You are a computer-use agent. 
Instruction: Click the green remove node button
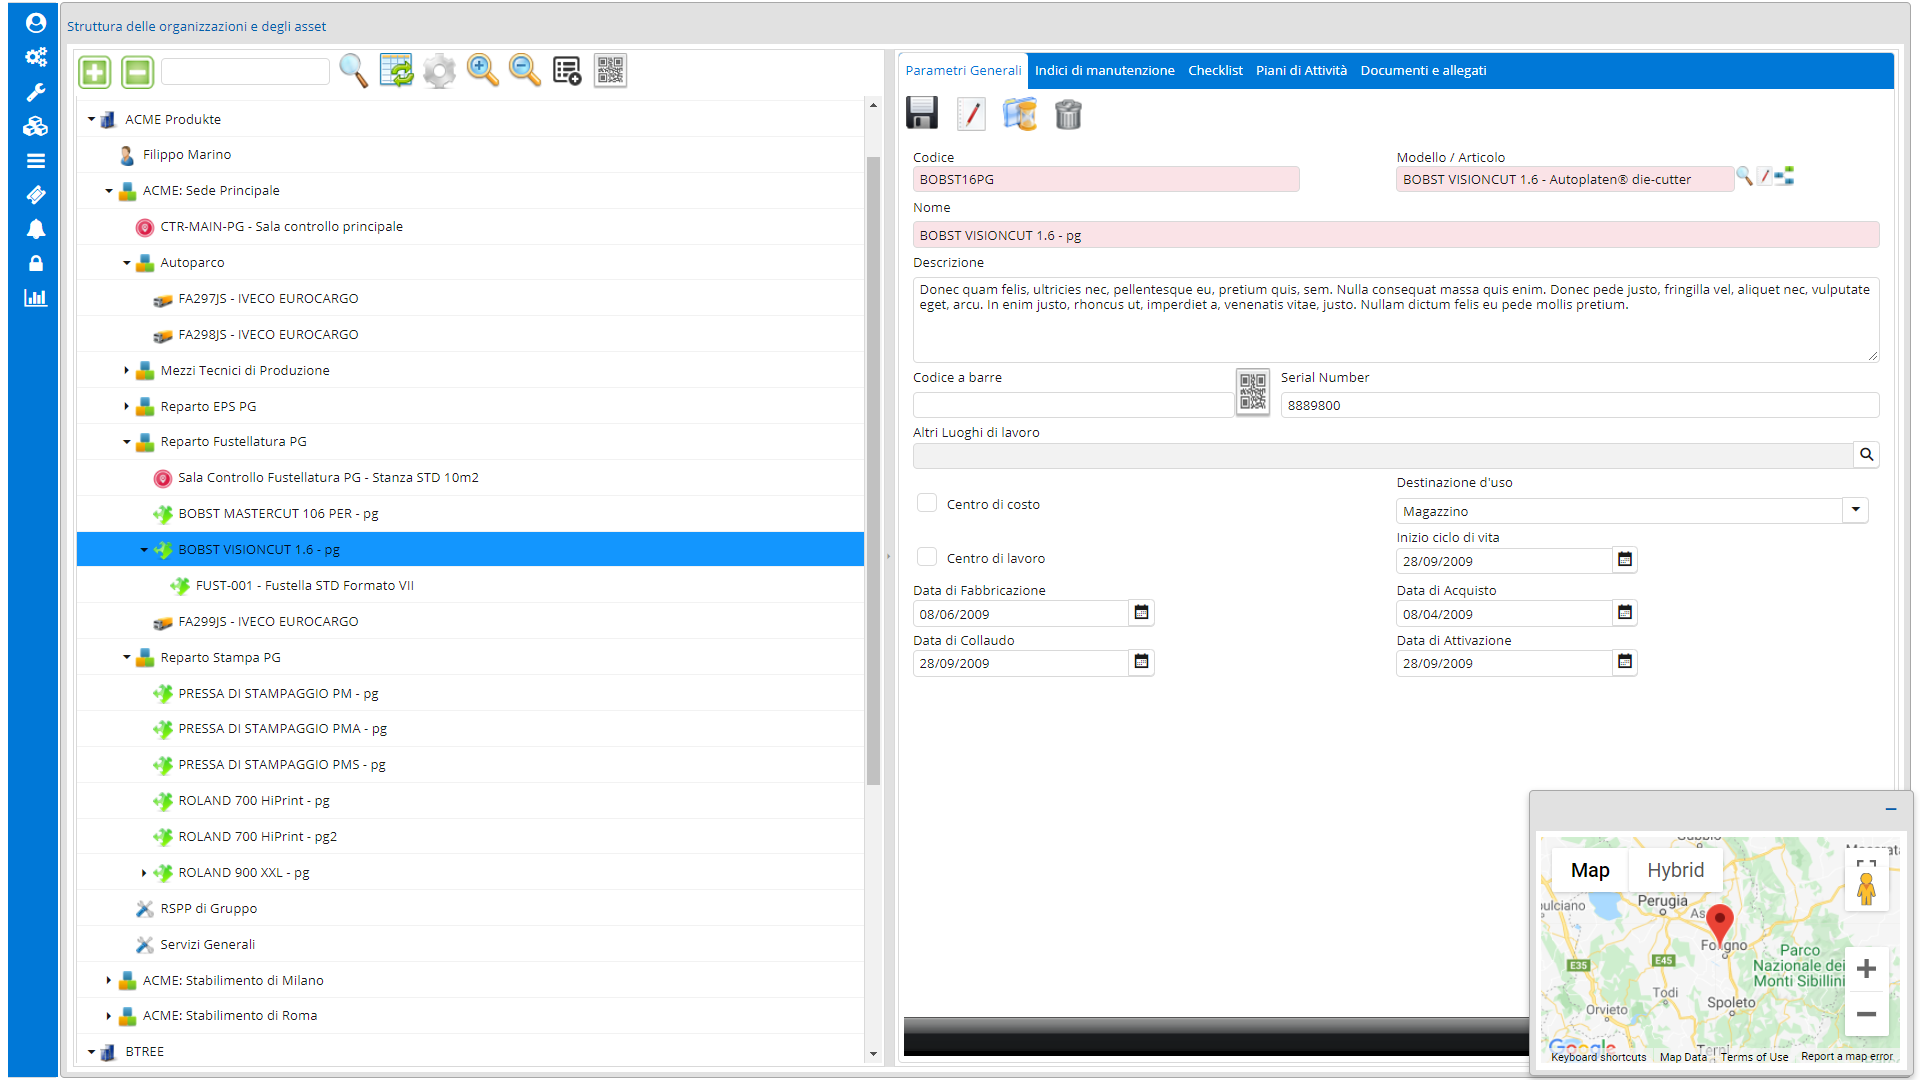138,71
